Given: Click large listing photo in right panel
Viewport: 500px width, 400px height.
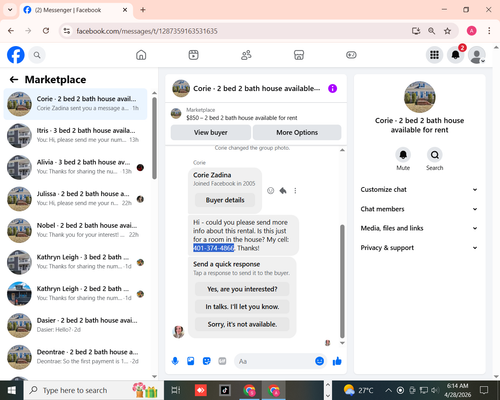Looking at the screenshot, I should (x=419, y=97).
